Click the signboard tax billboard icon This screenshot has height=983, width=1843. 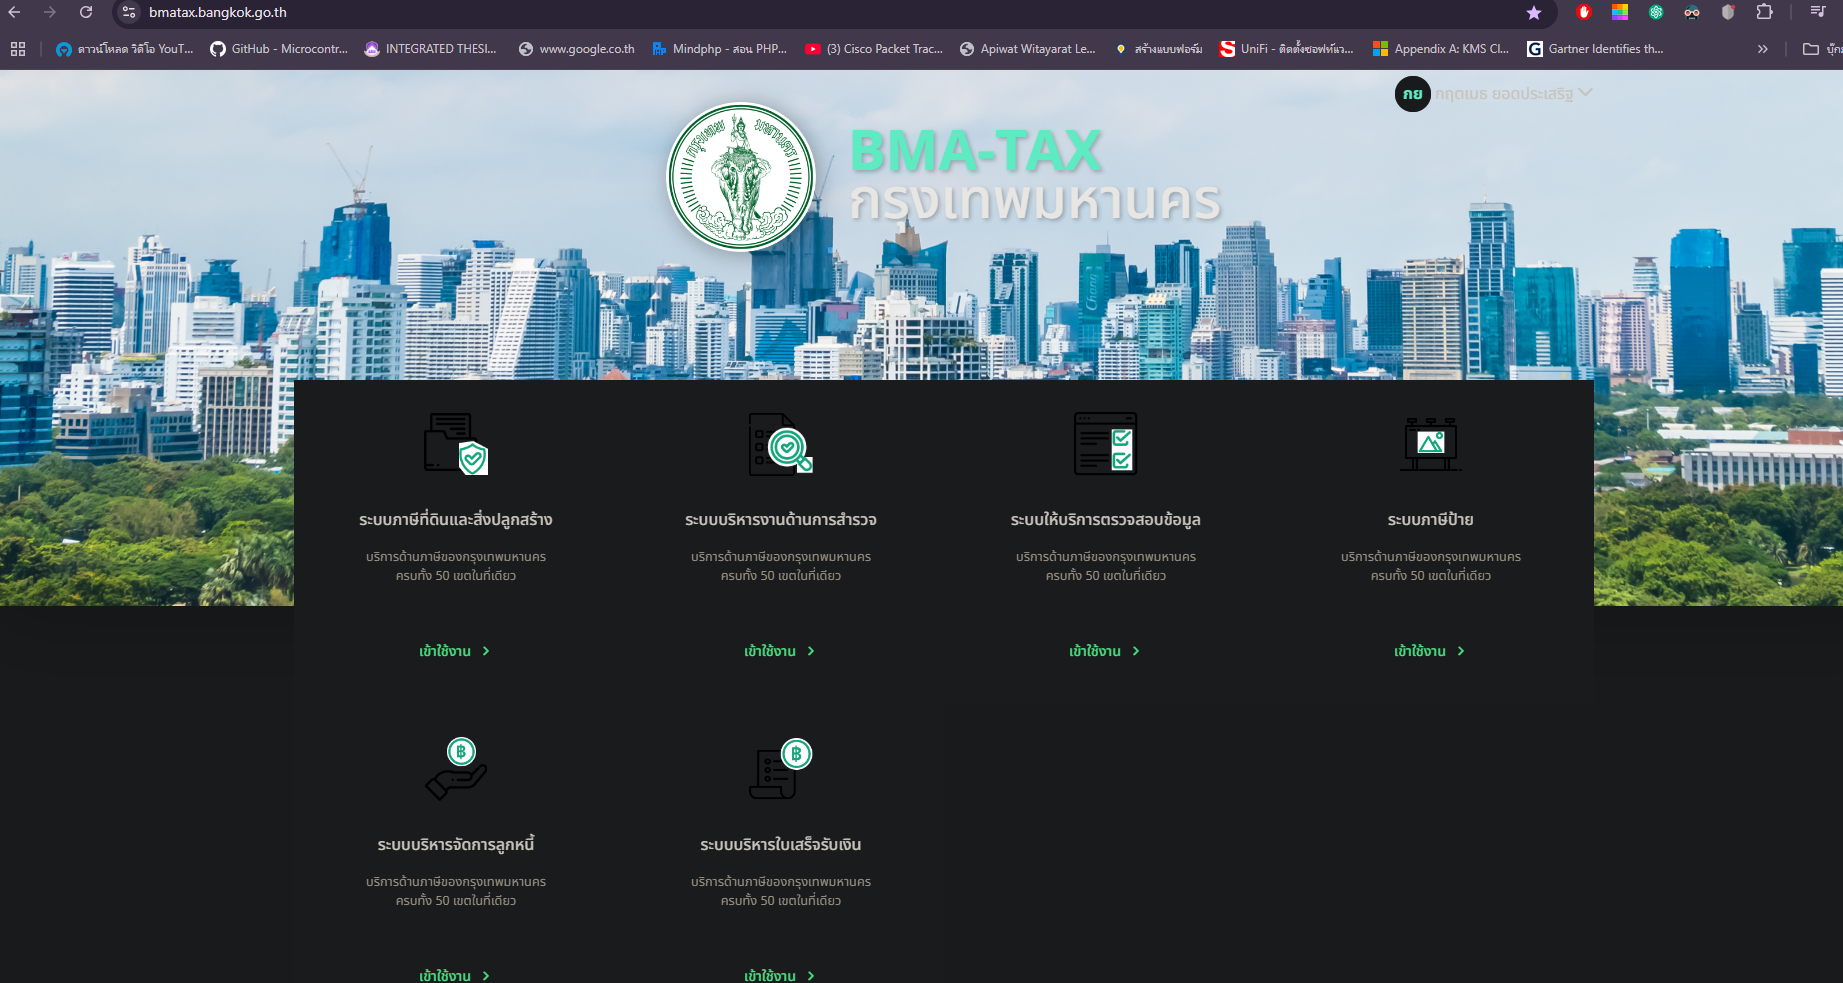[x=1431, y=444]
